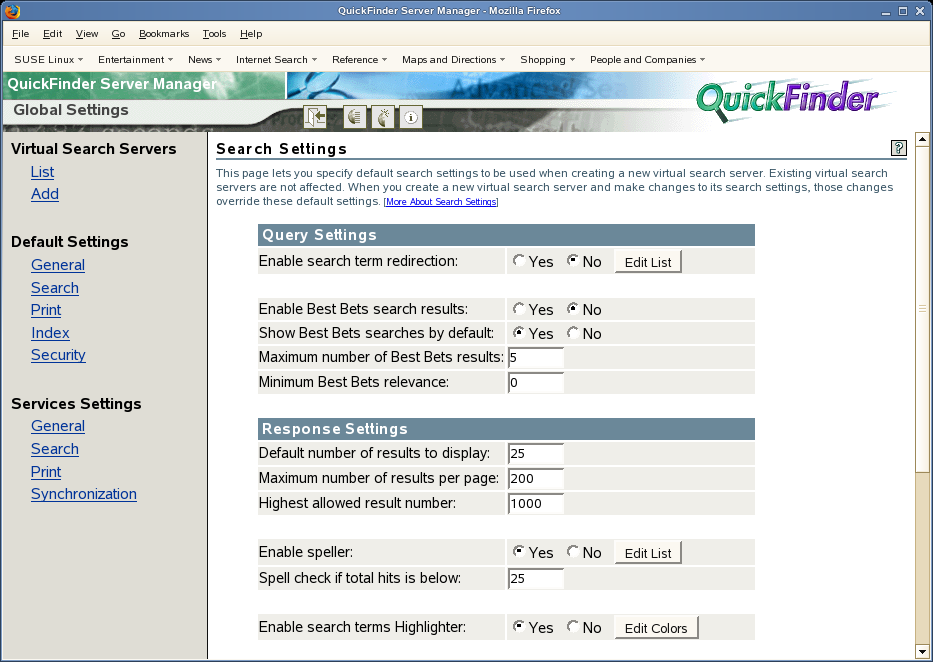Screen dimensions: 933x662
Task: Open Services Settings Synchronization link
Action: point(84,494)
